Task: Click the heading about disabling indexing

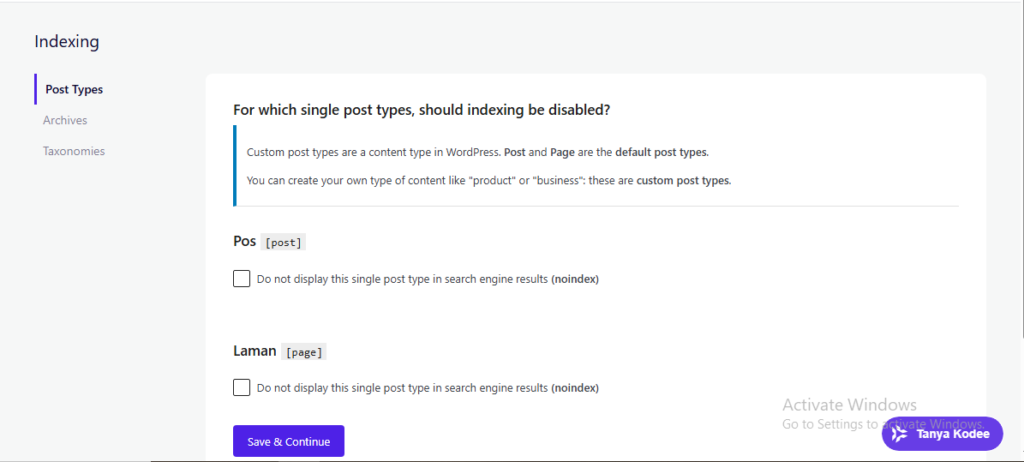Action: click(422, 110)
